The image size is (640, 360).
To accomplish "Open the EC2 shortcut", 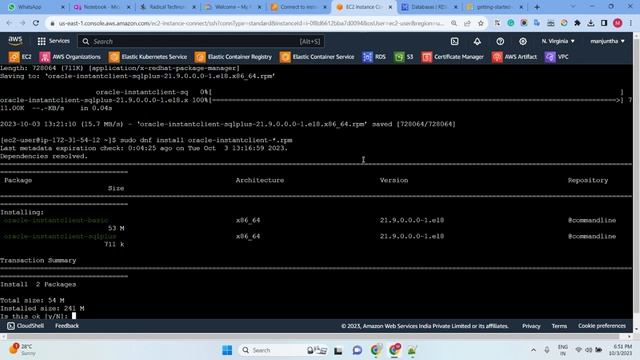I will 20,57.
